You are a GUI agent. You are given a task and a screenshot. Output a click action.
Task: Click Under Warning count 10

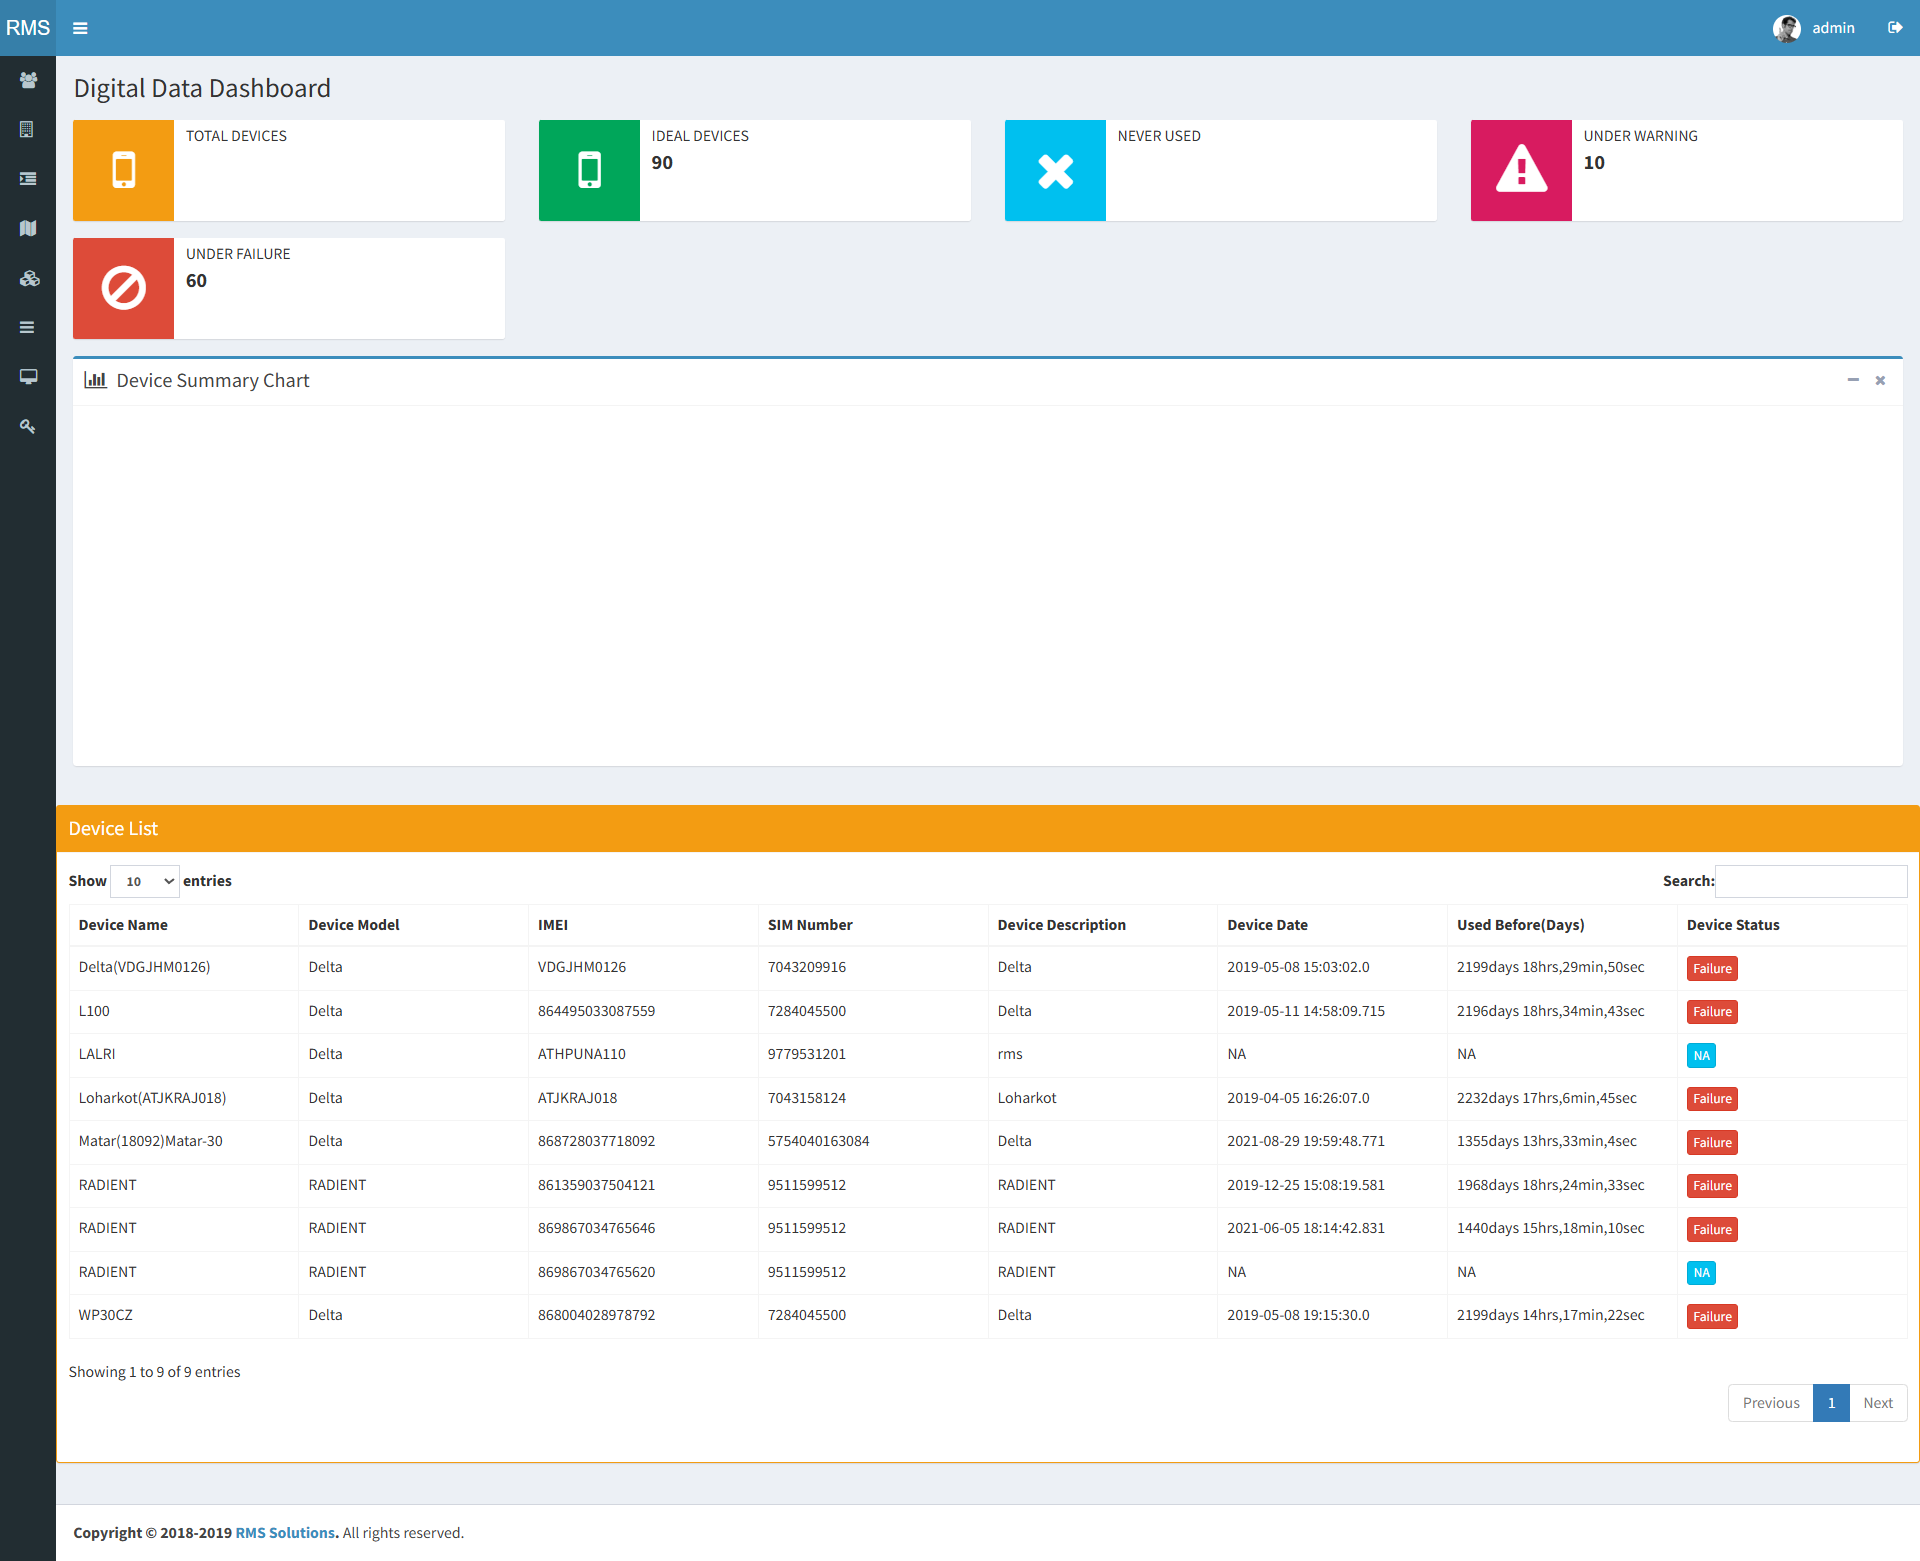click(1594, 163)
